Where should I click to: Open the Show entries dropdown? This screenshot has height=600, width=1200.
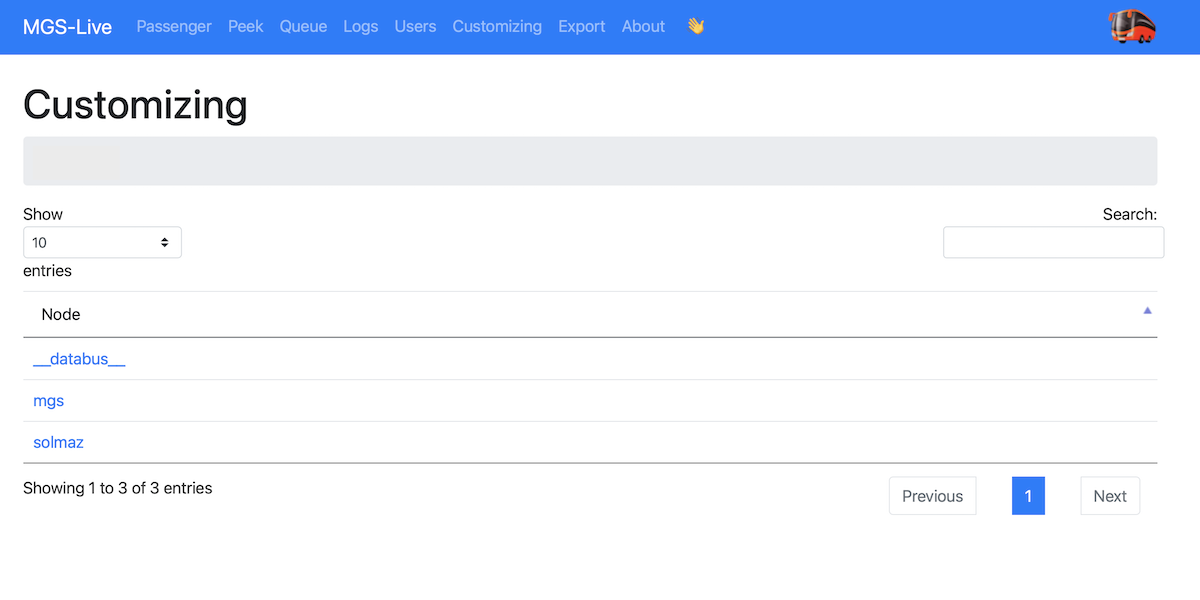click(x=102, y=242)
